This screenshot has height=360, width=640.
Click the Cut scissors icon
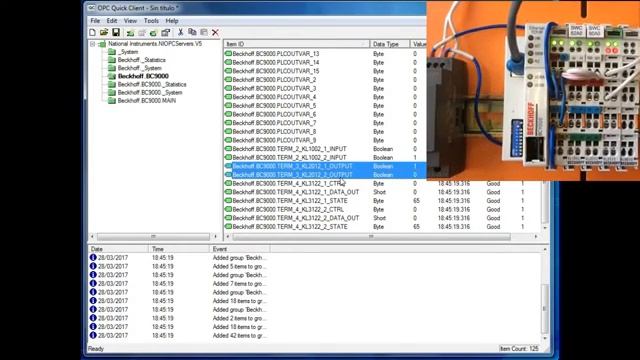pos(180,32)
